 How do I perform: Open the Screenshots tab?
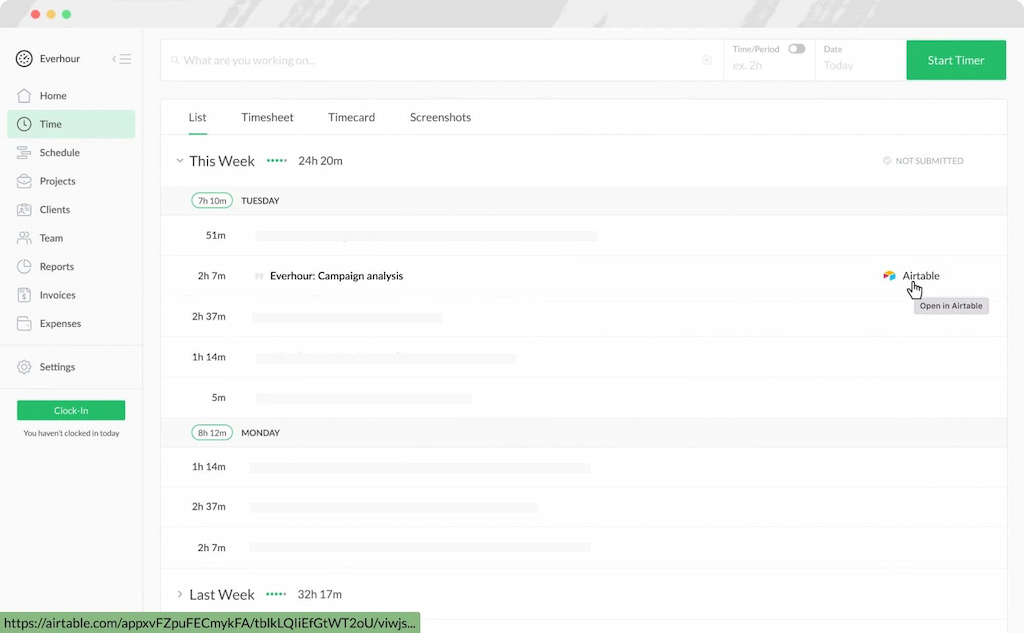[440, 118]
